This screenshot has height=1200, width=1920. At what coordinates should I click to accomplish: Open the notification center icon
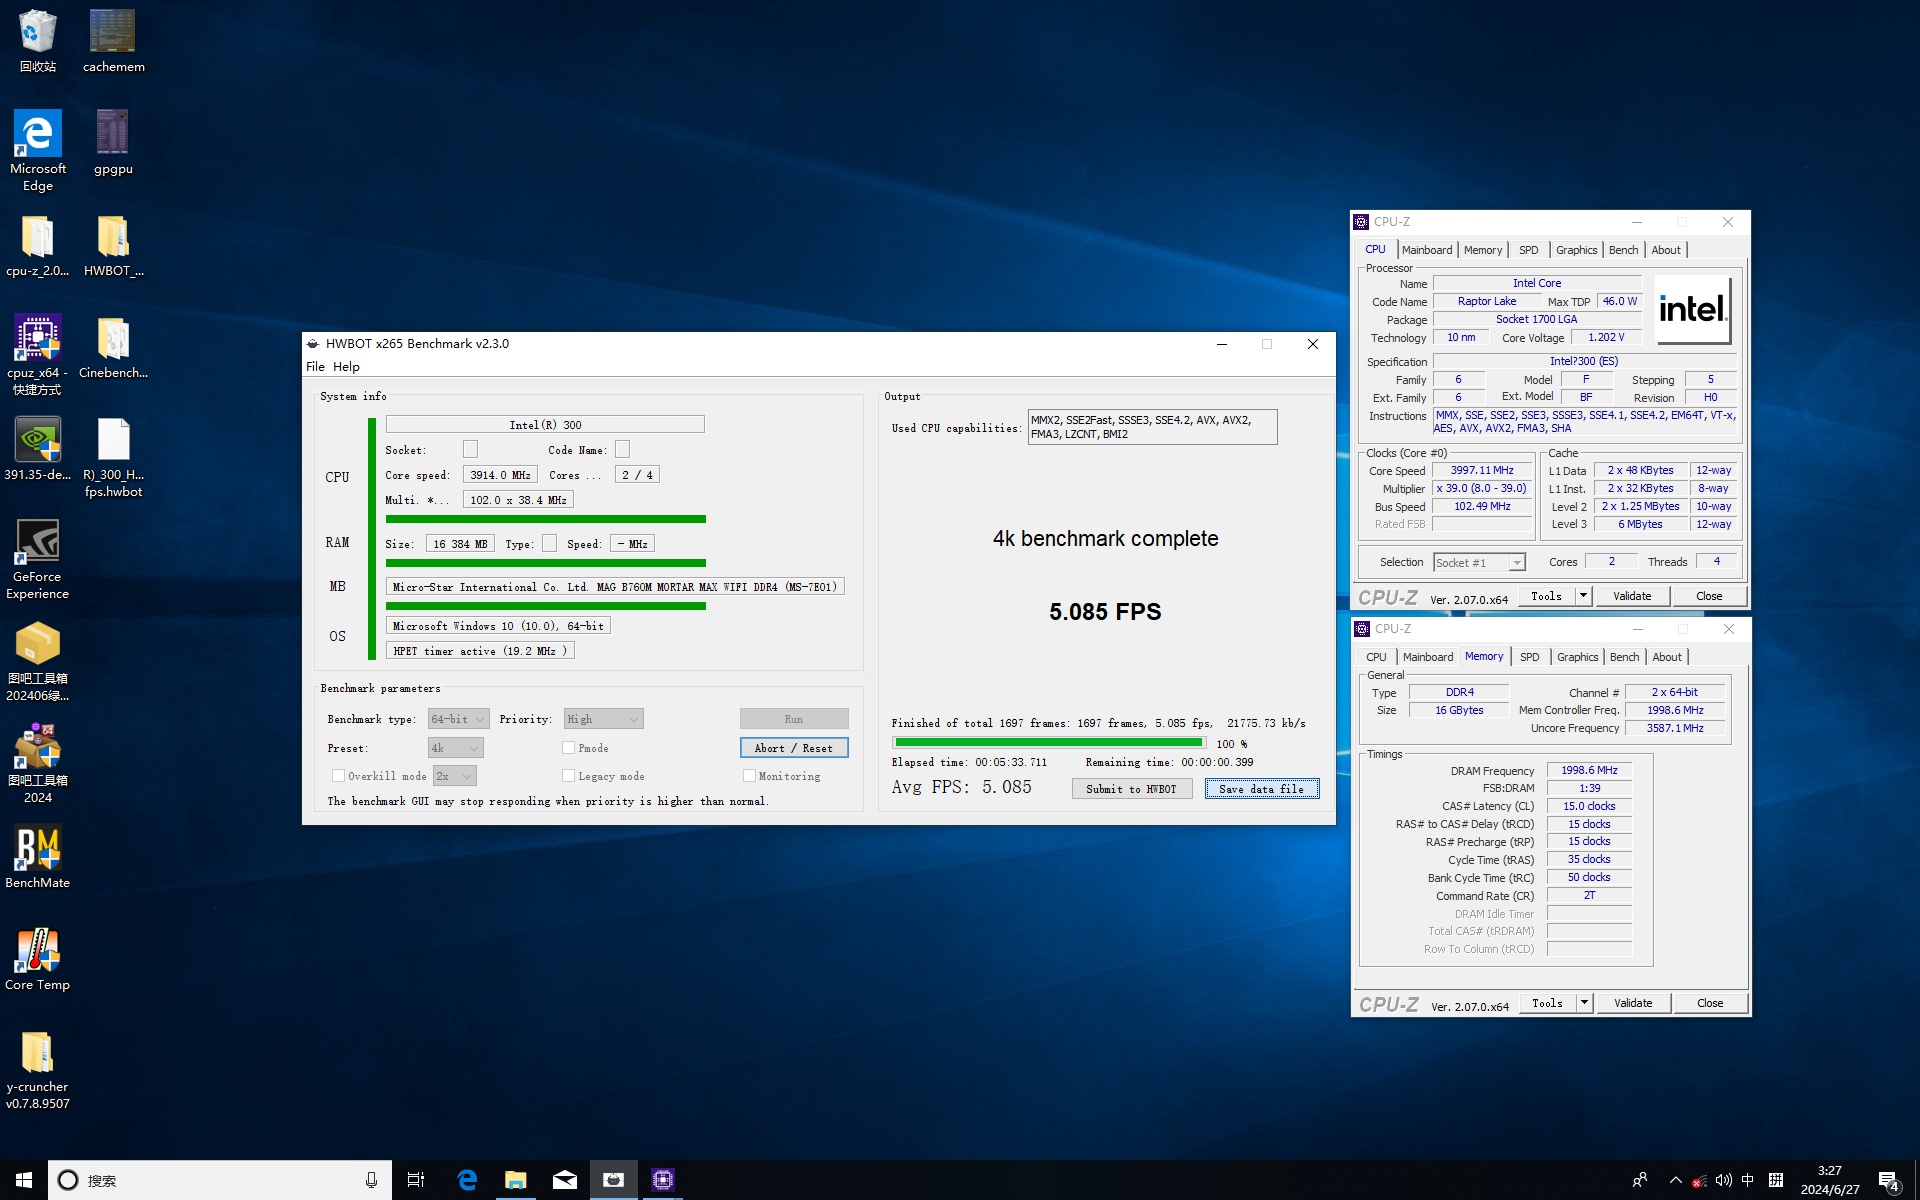point(1888,1180)
